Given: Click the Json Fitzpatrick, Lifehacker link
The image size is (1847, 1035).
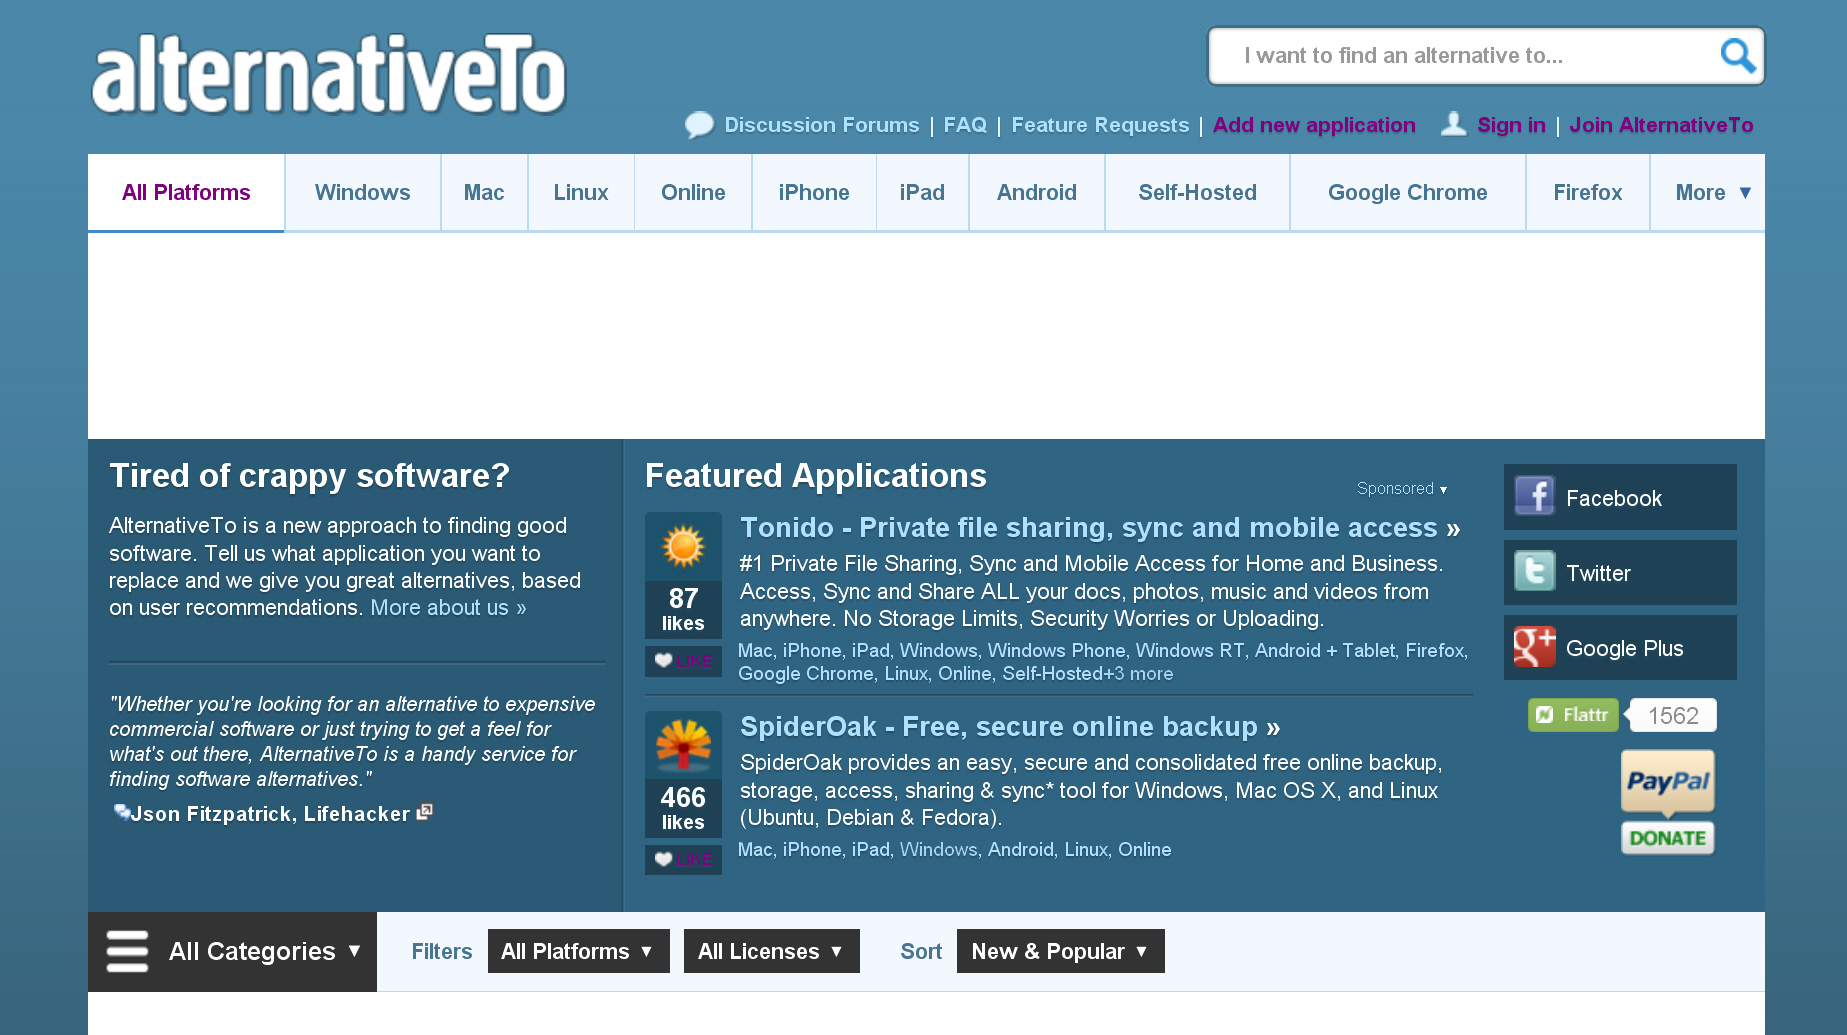Looking at the screenshot, I should coord(270,814).
